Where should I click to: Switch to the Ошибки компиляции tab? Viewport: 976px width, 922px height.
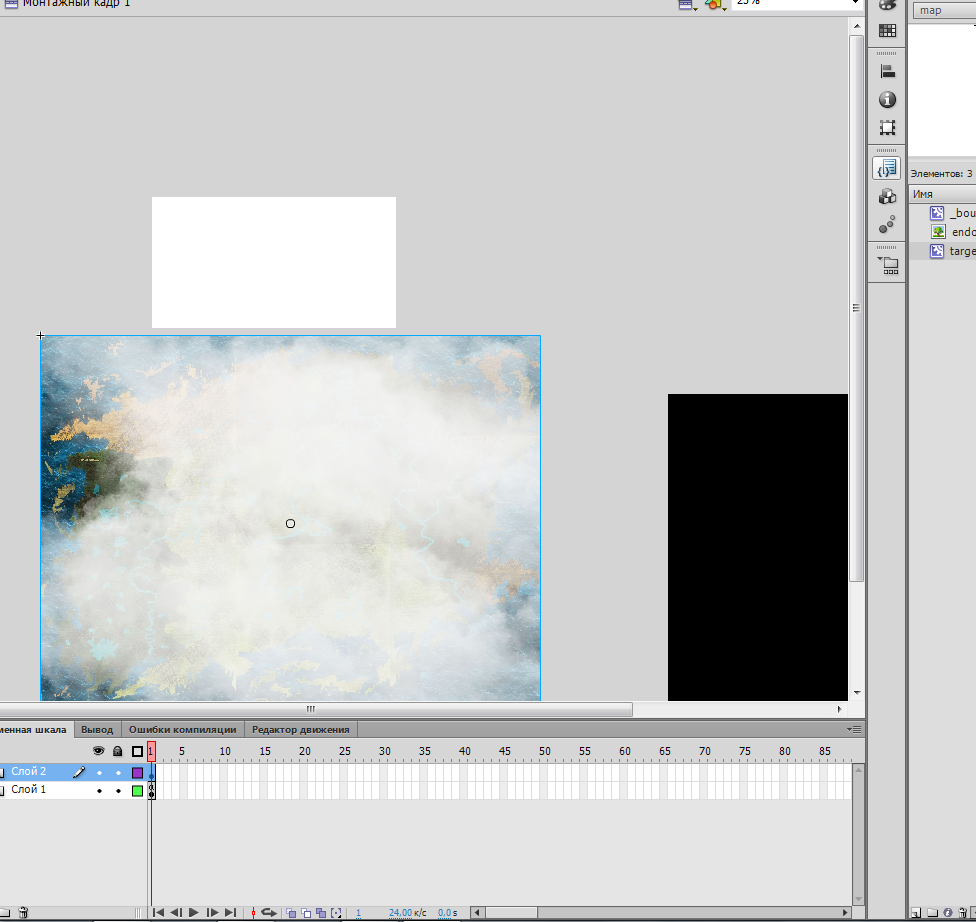point(182,729)
